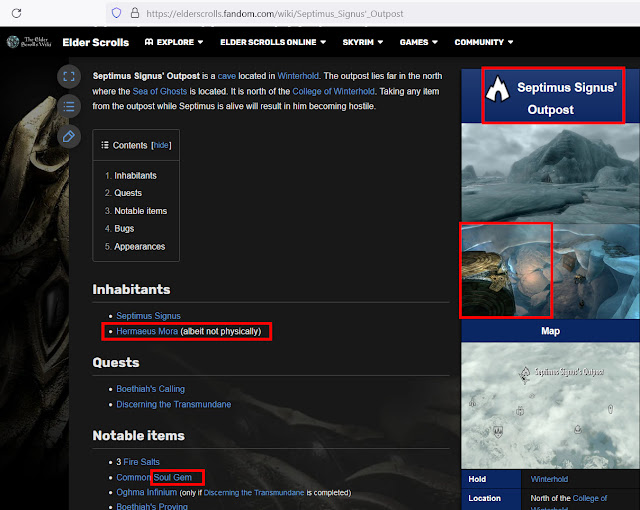Open Discerning the Transmundane quest link

tap(173, 404)
